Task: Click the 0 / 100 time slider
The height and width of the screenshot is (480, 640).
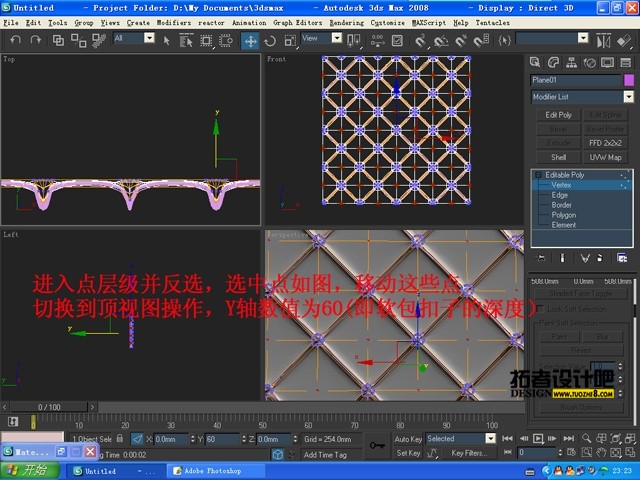Action: pyautogui.click(x=49, y=407)
